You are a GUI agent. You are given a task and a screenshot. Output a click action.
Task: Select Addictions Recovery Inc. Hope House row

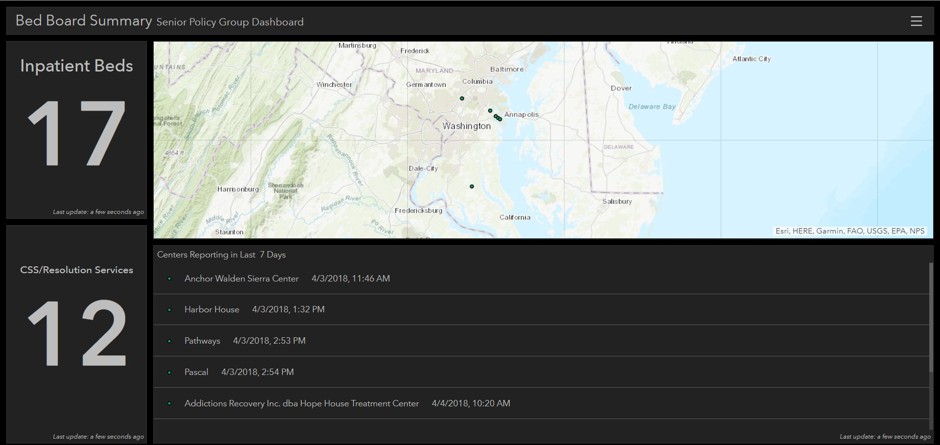(541, 403)
